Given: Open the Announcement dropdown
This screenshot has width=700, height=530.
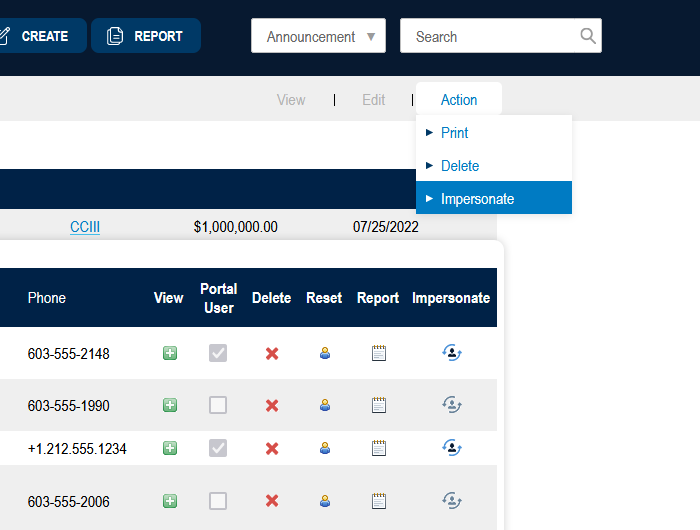Looking at the screenshot, I should tap(318, 37).
